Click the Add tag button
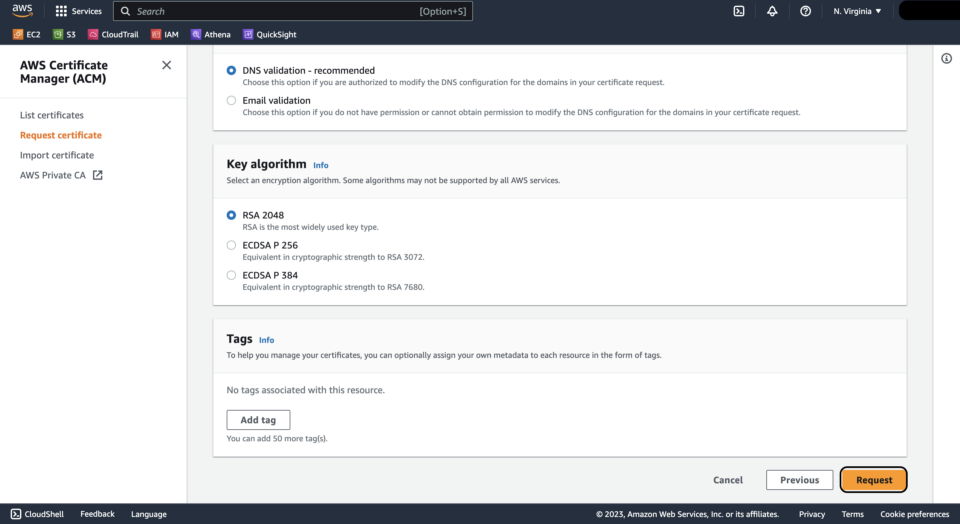The height and width of the screenshot is (524, 960). coord(258,420)
